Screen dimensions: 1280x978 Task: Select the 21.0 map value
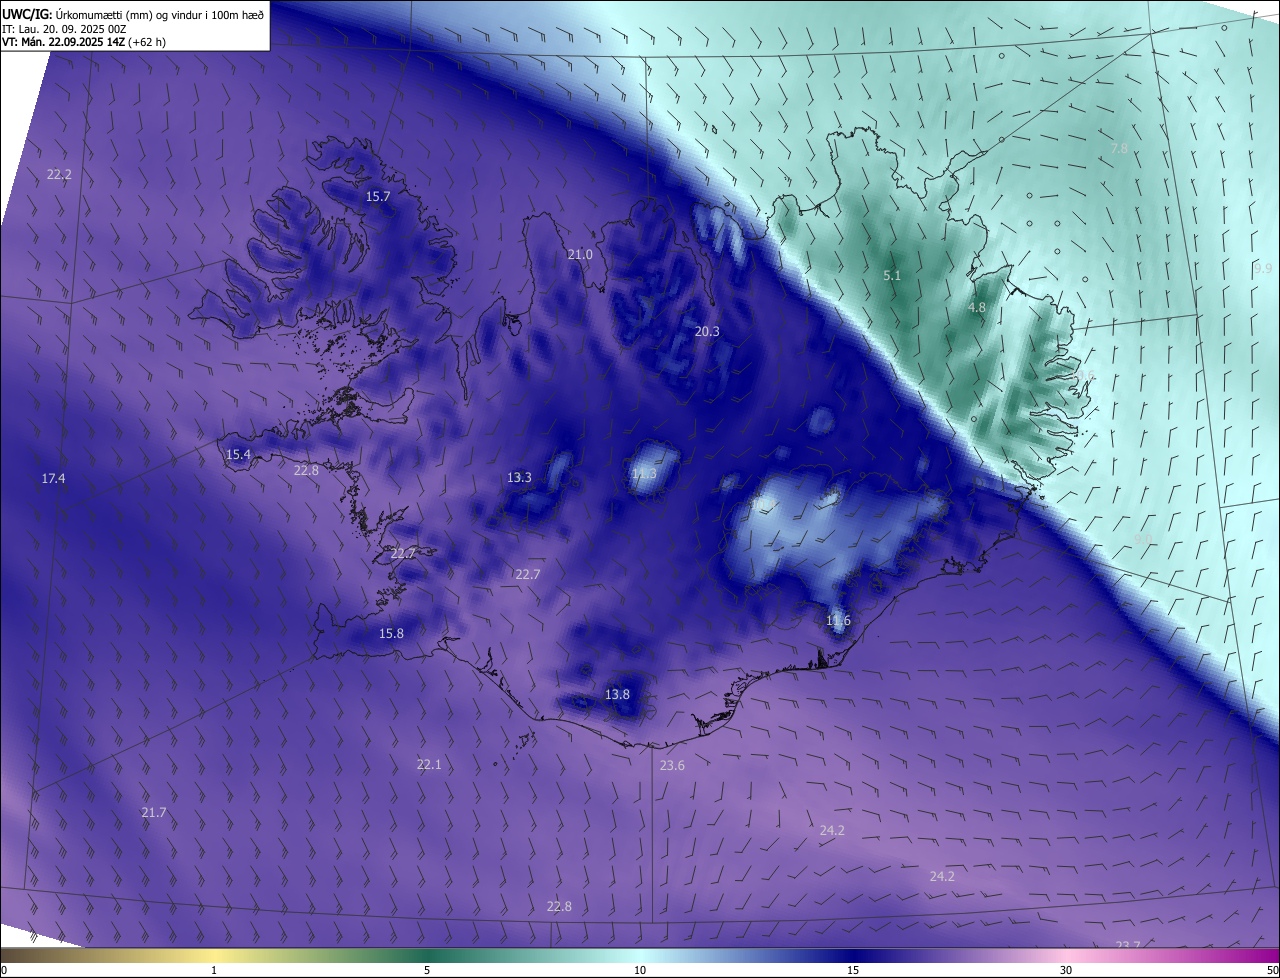coord(580,255)
